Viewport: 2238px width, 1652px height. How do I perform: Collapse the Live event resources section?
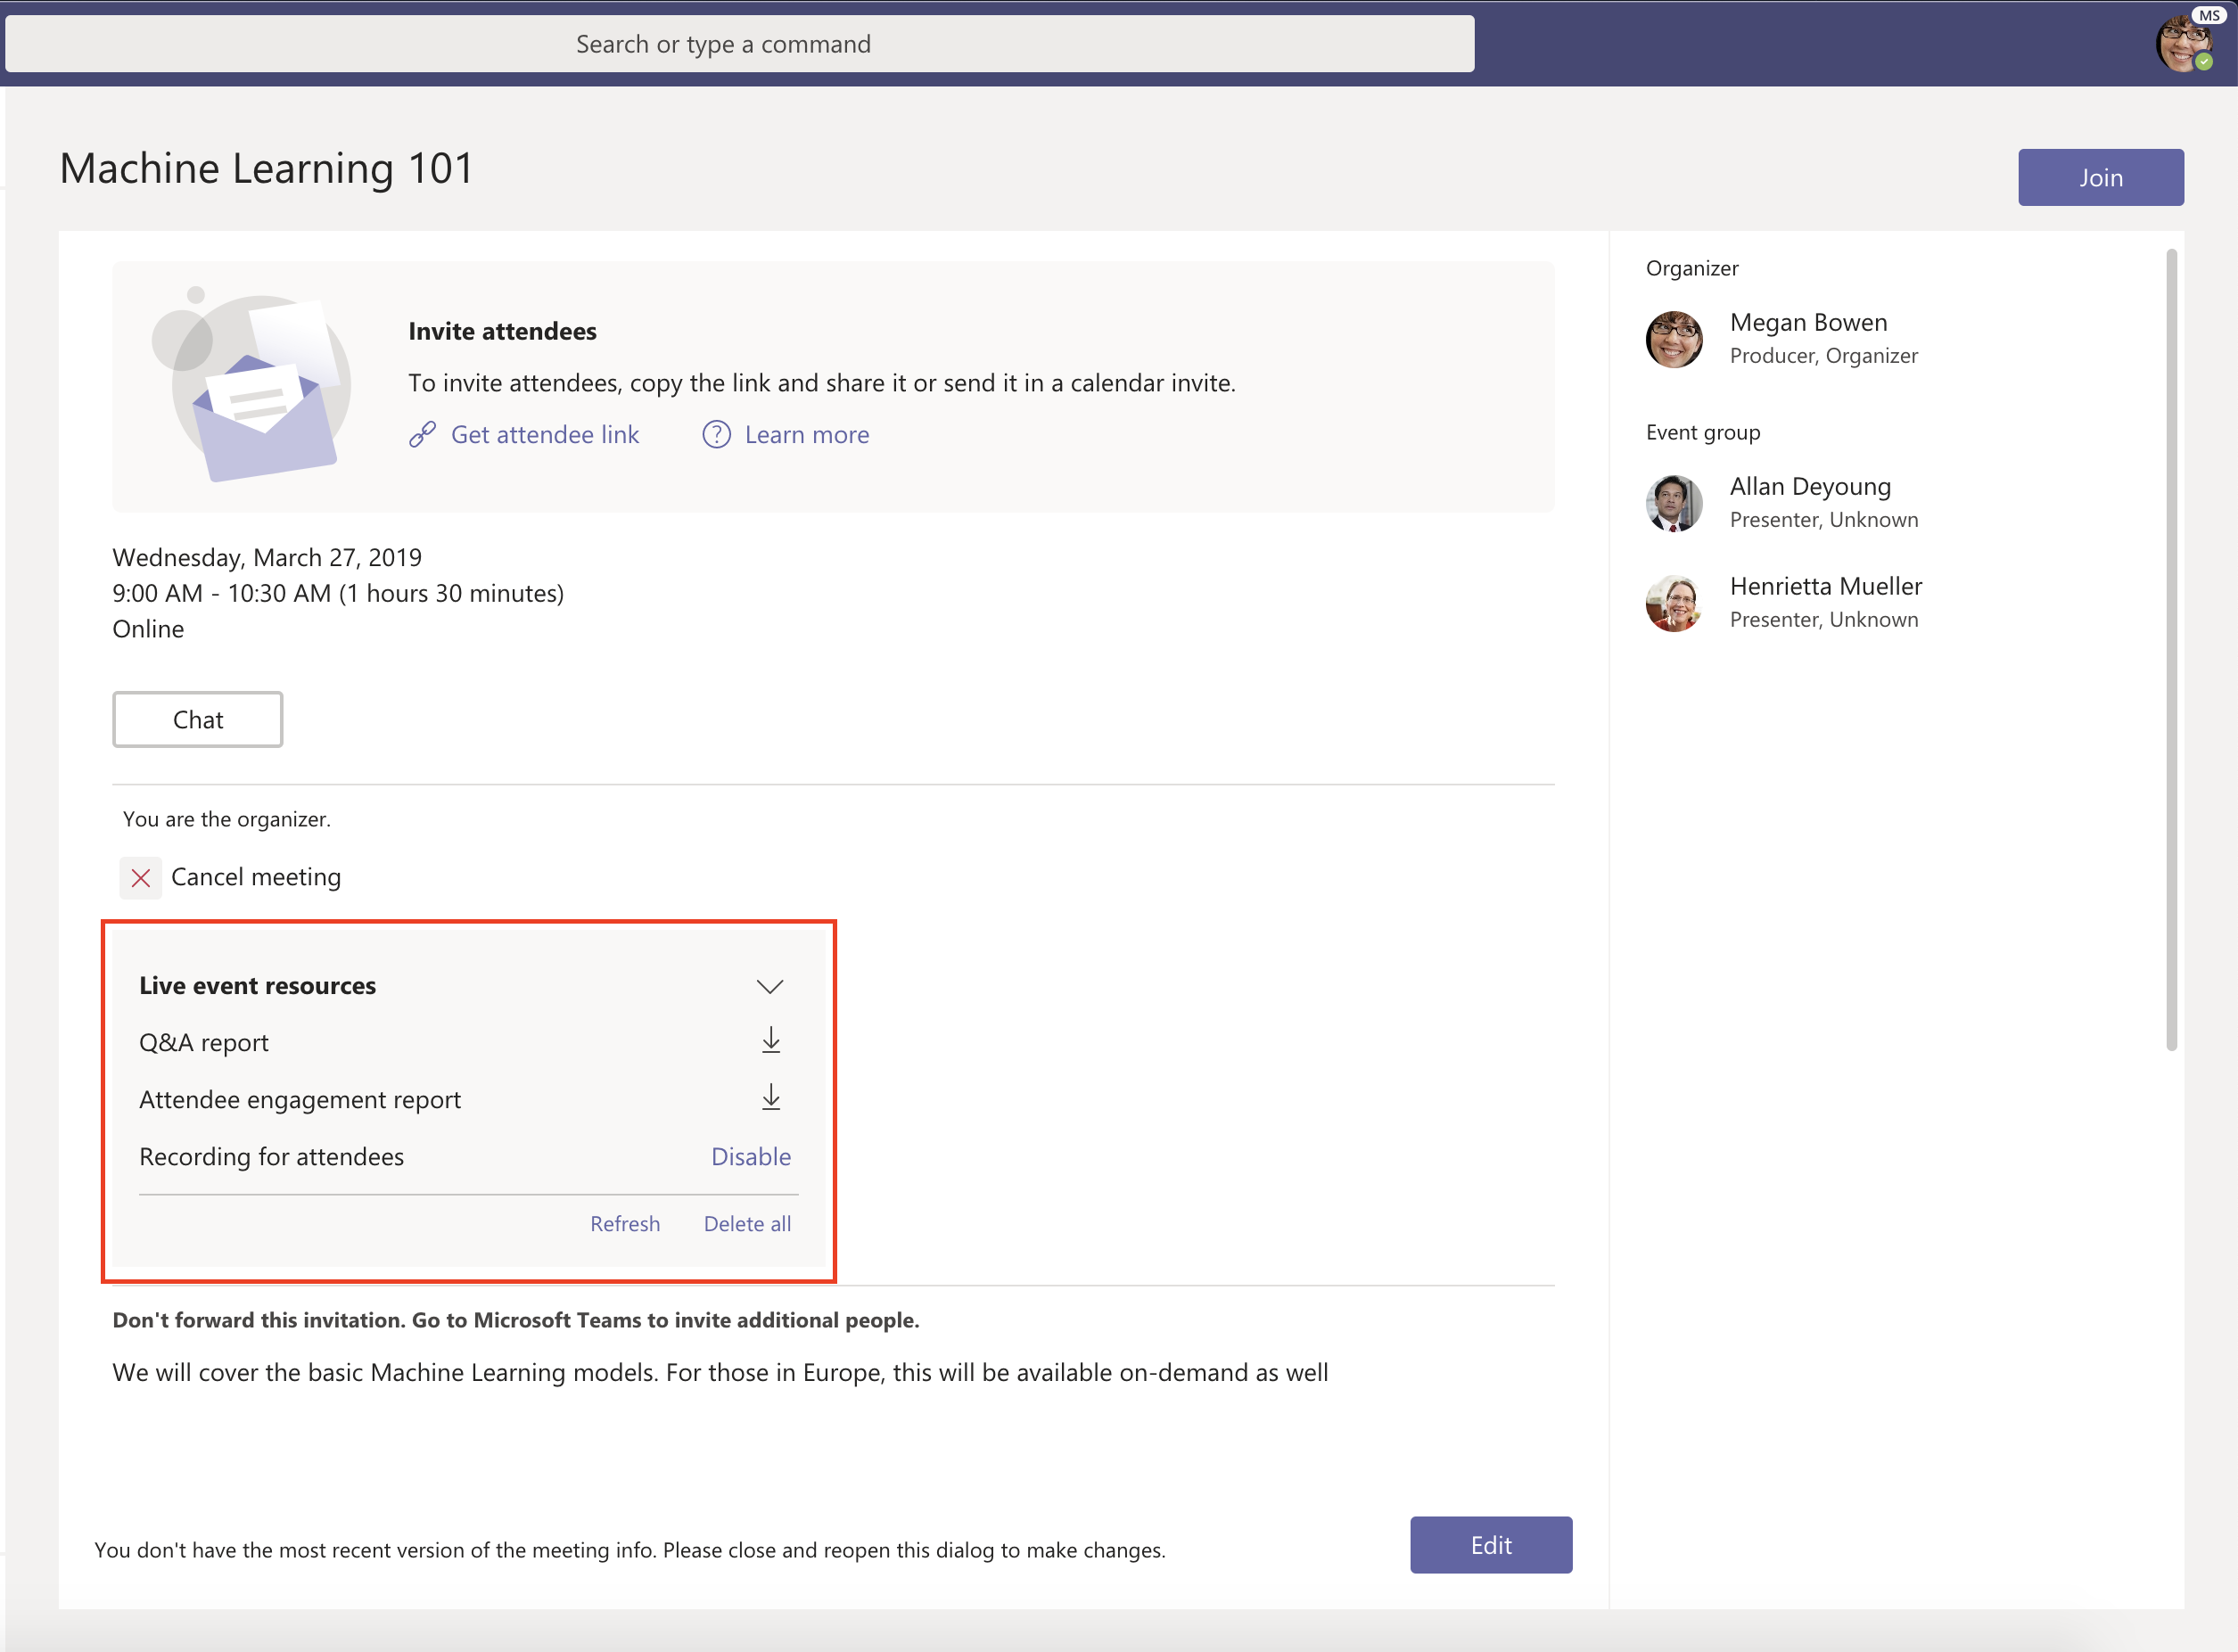770,986
